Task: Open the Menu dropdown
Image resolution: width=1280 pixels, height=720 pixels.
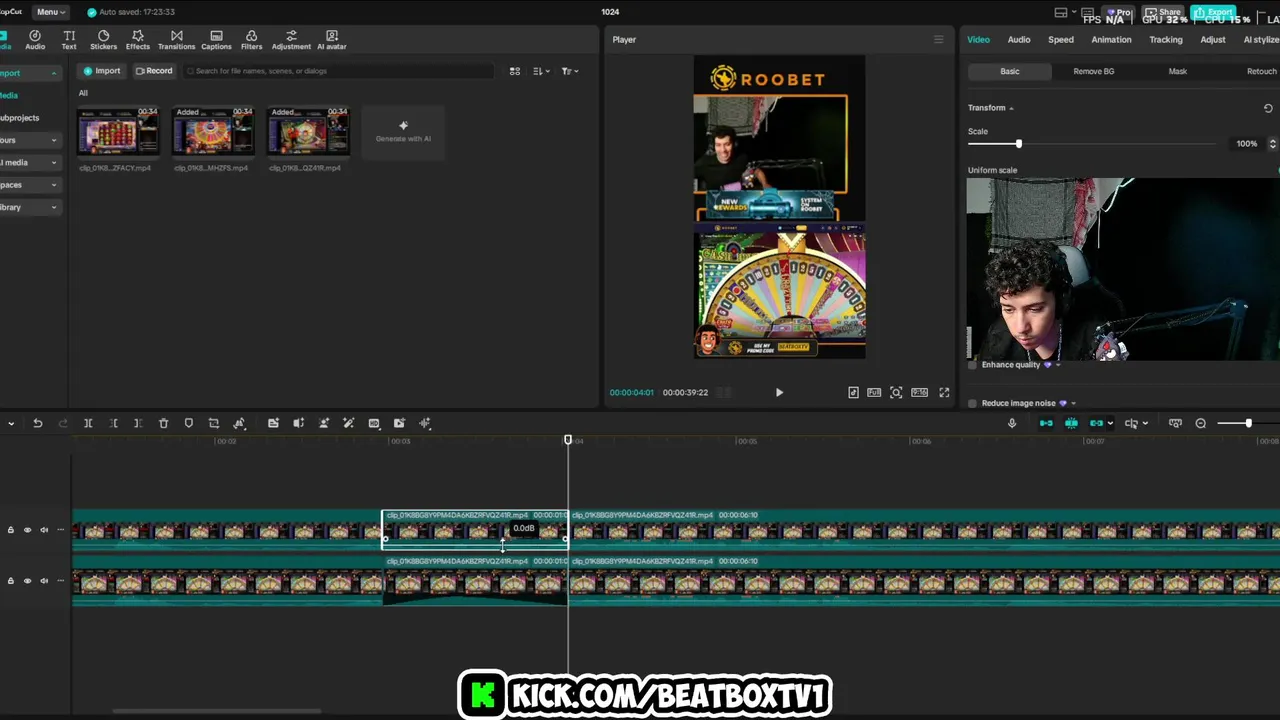Action: click(50, 12)
